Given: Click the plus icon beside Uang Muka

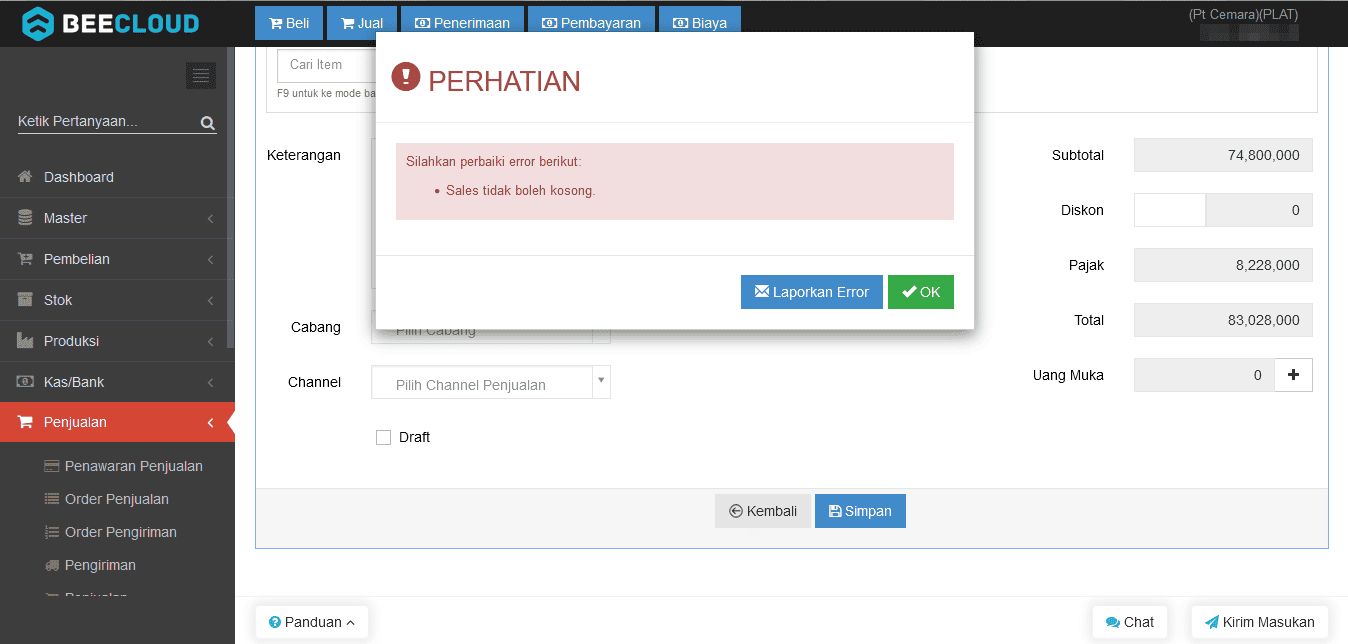Looking at the screenshot, I should (1293, 375).
